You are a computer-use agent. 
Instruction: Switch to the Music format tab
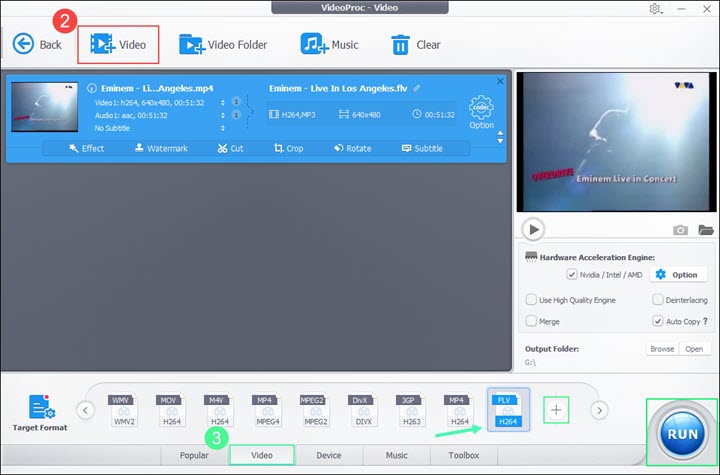[x=397, y=455]
